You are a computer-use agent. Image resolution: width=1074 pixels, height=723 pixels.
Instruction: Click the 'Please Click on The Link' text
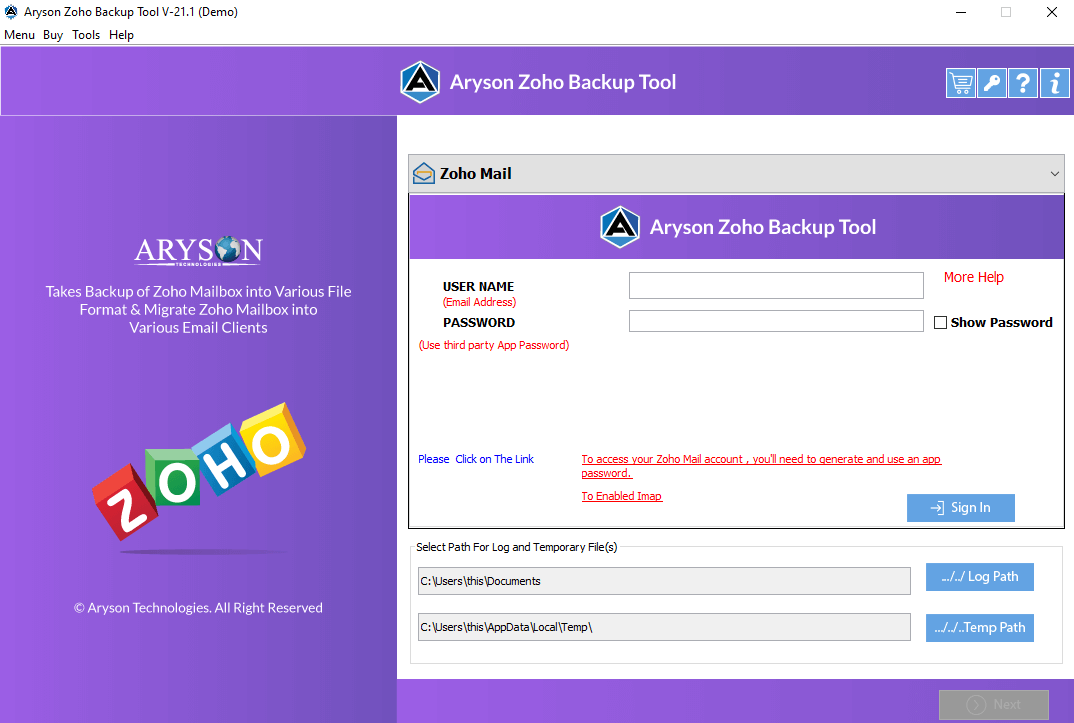[475, 459]
